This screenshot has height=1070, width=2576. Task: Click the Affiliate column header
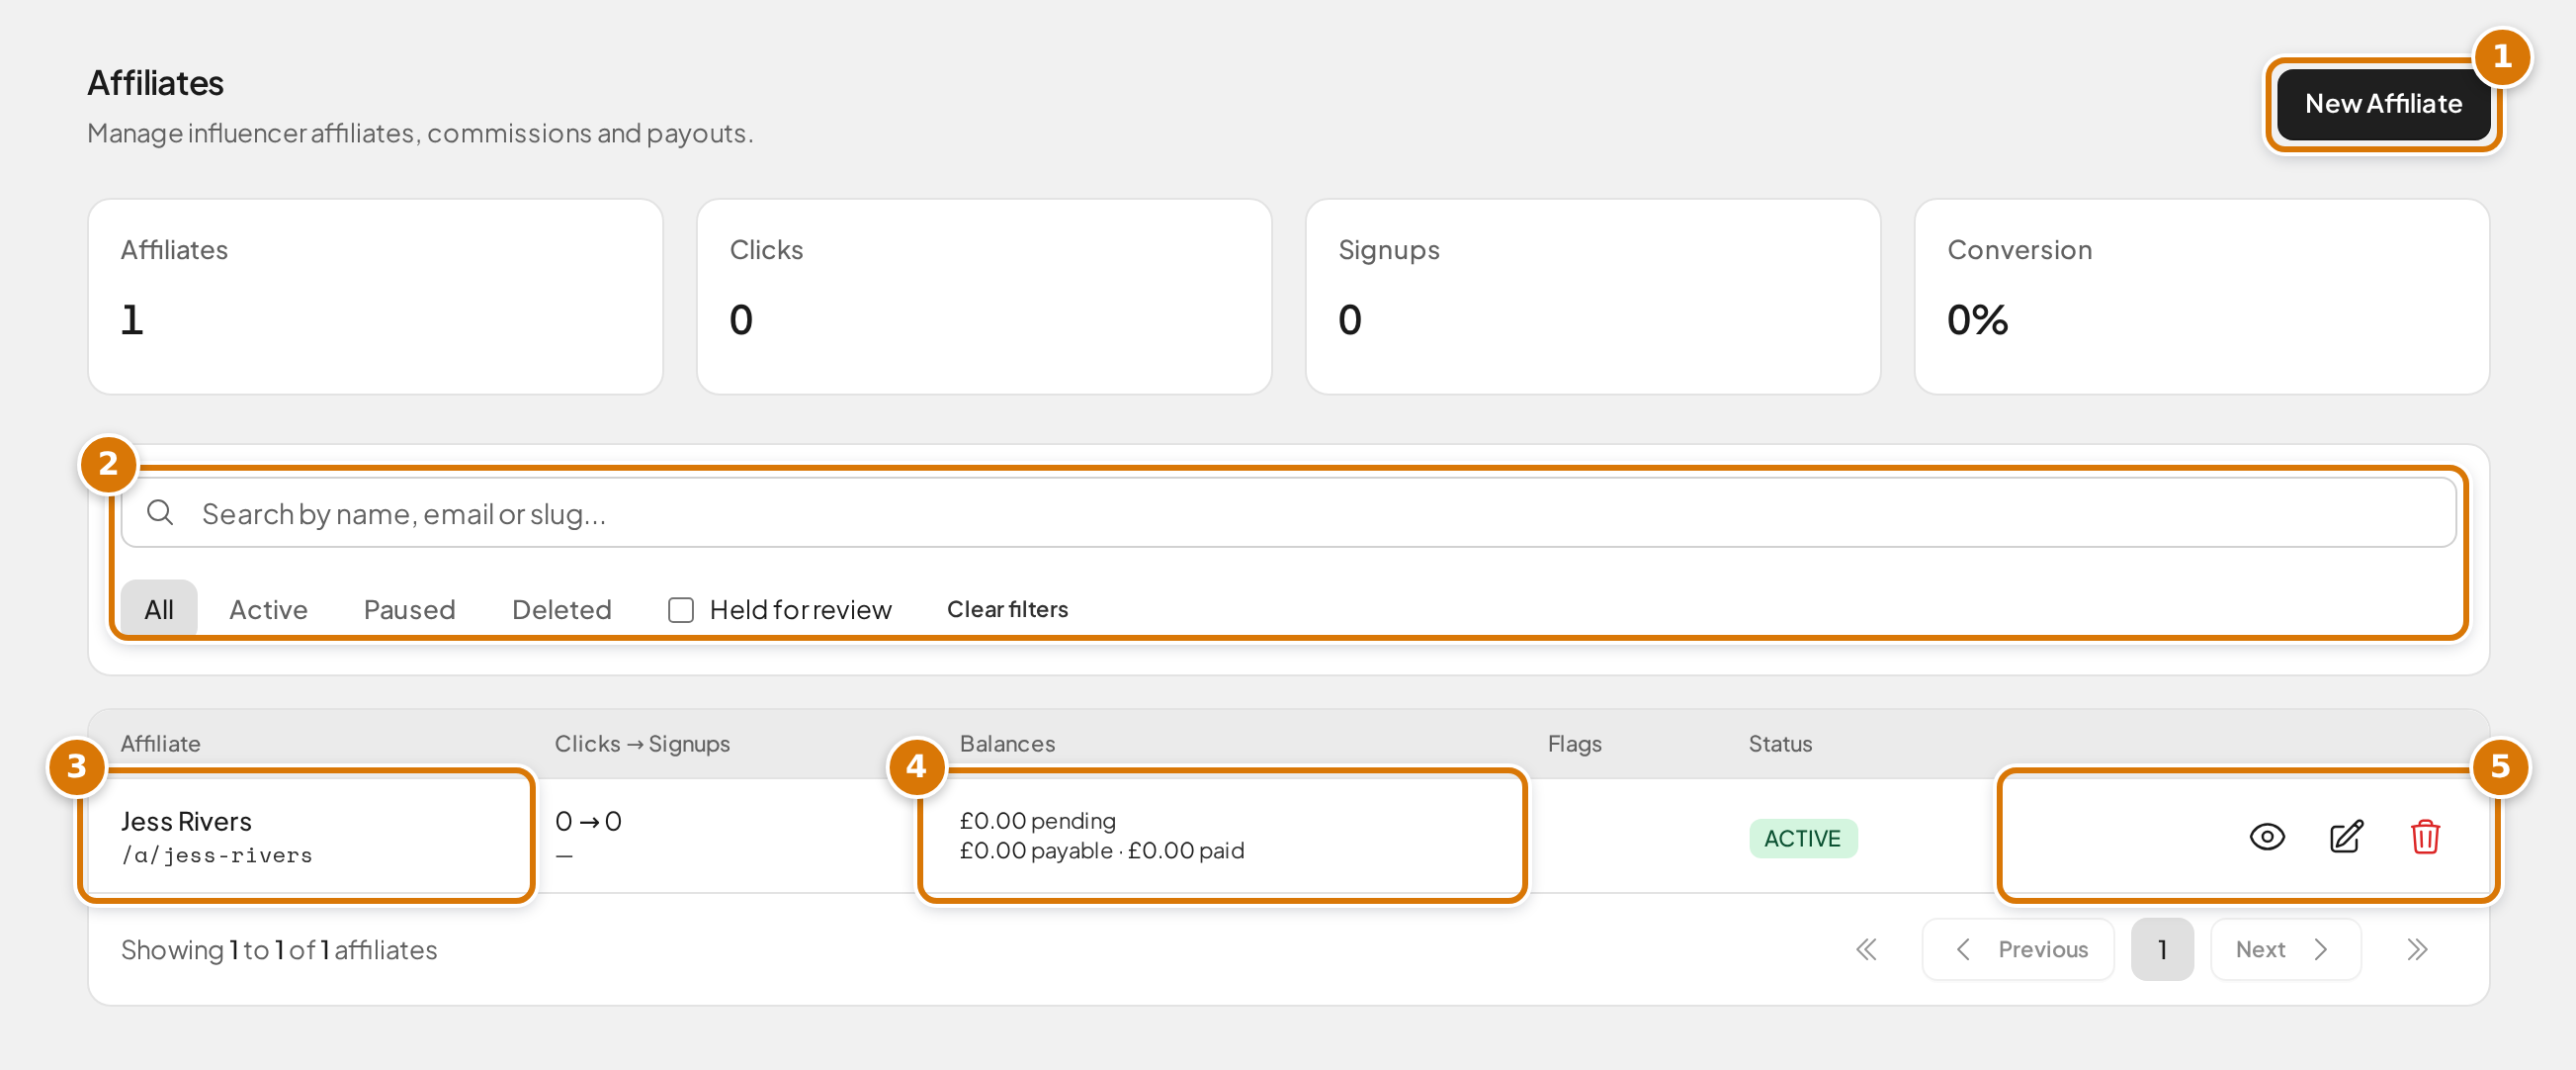(160, 743)
